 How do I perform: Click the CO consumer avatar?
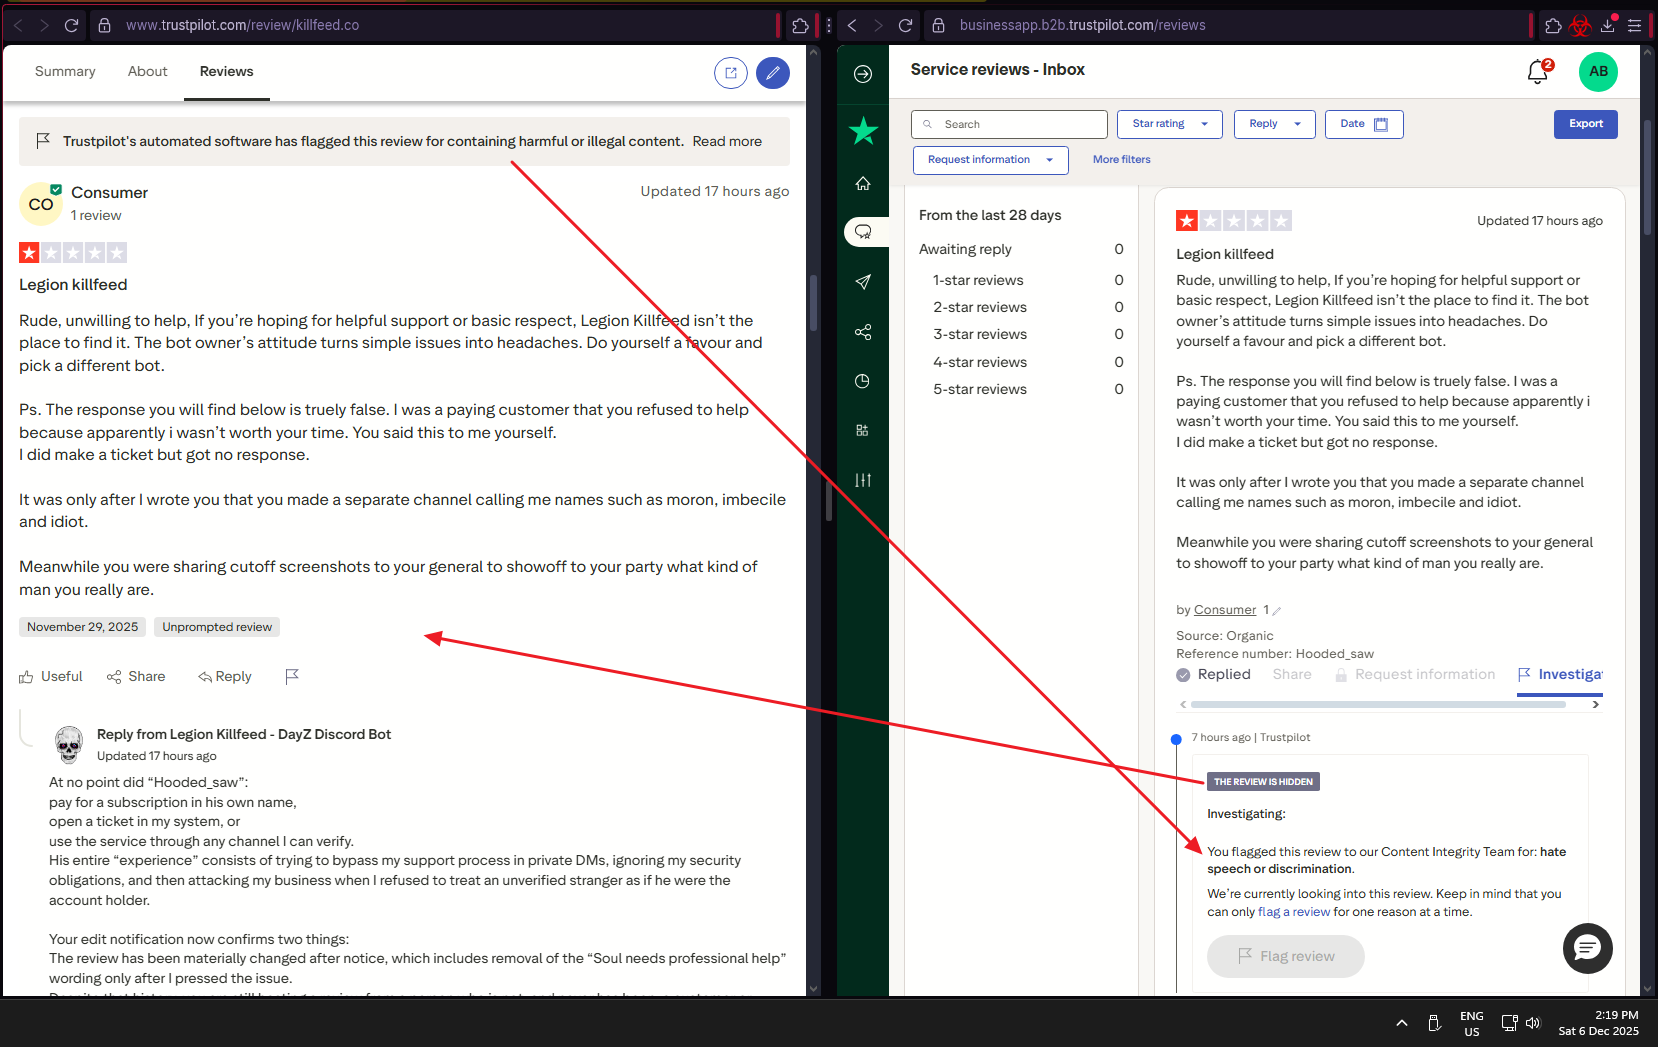coord(41,204)
